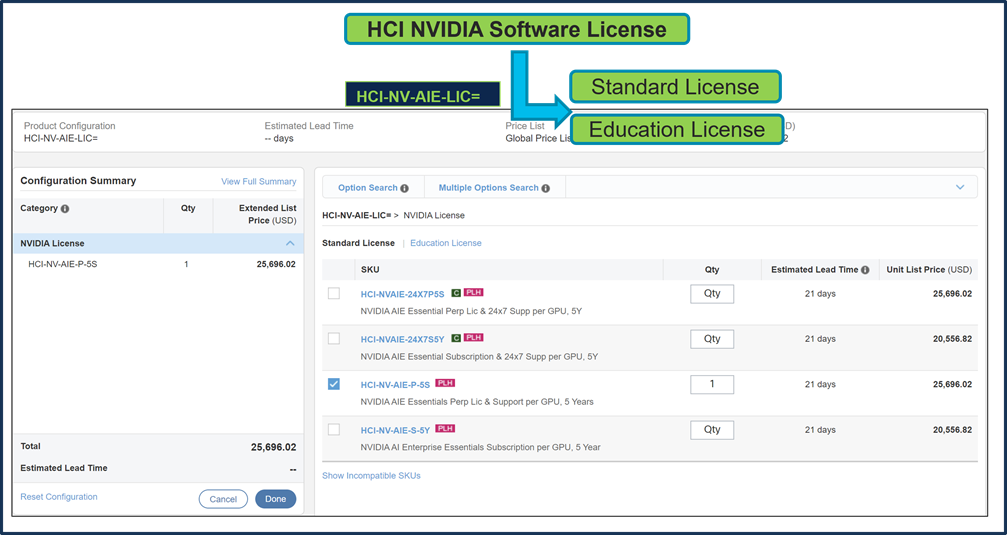This screenshot has height=535, width=1007.
Task: Open the HCI-NV-AIE-S-5Y SKU link
Action: point(395,430)
